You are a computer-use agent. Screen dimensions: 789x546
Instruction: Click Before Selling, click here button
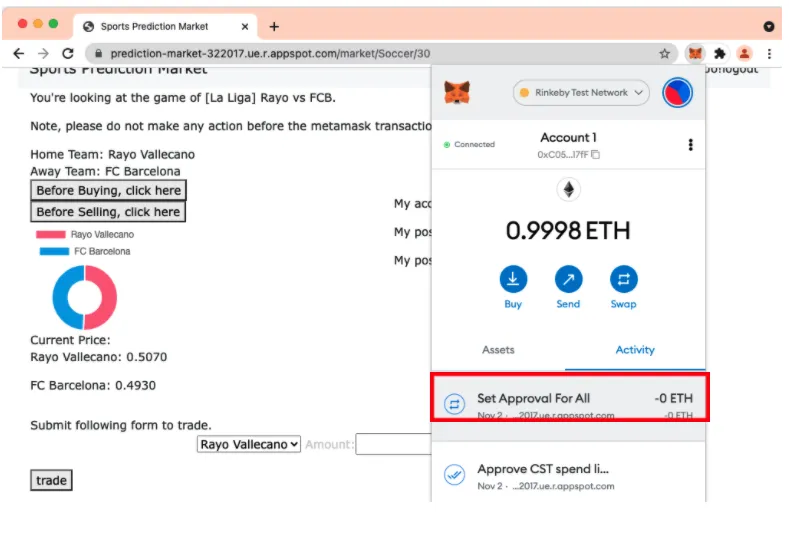coord(108,212)
